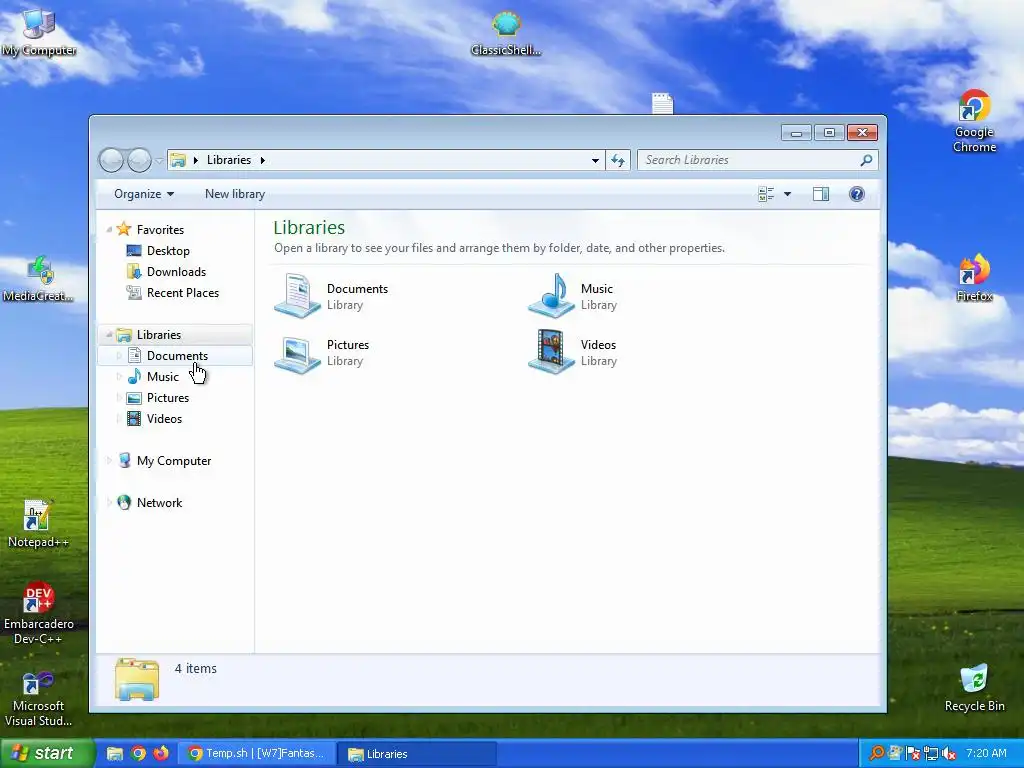Open the Videos library icon in main pane

pyautogui.click(x=552, y=352)
